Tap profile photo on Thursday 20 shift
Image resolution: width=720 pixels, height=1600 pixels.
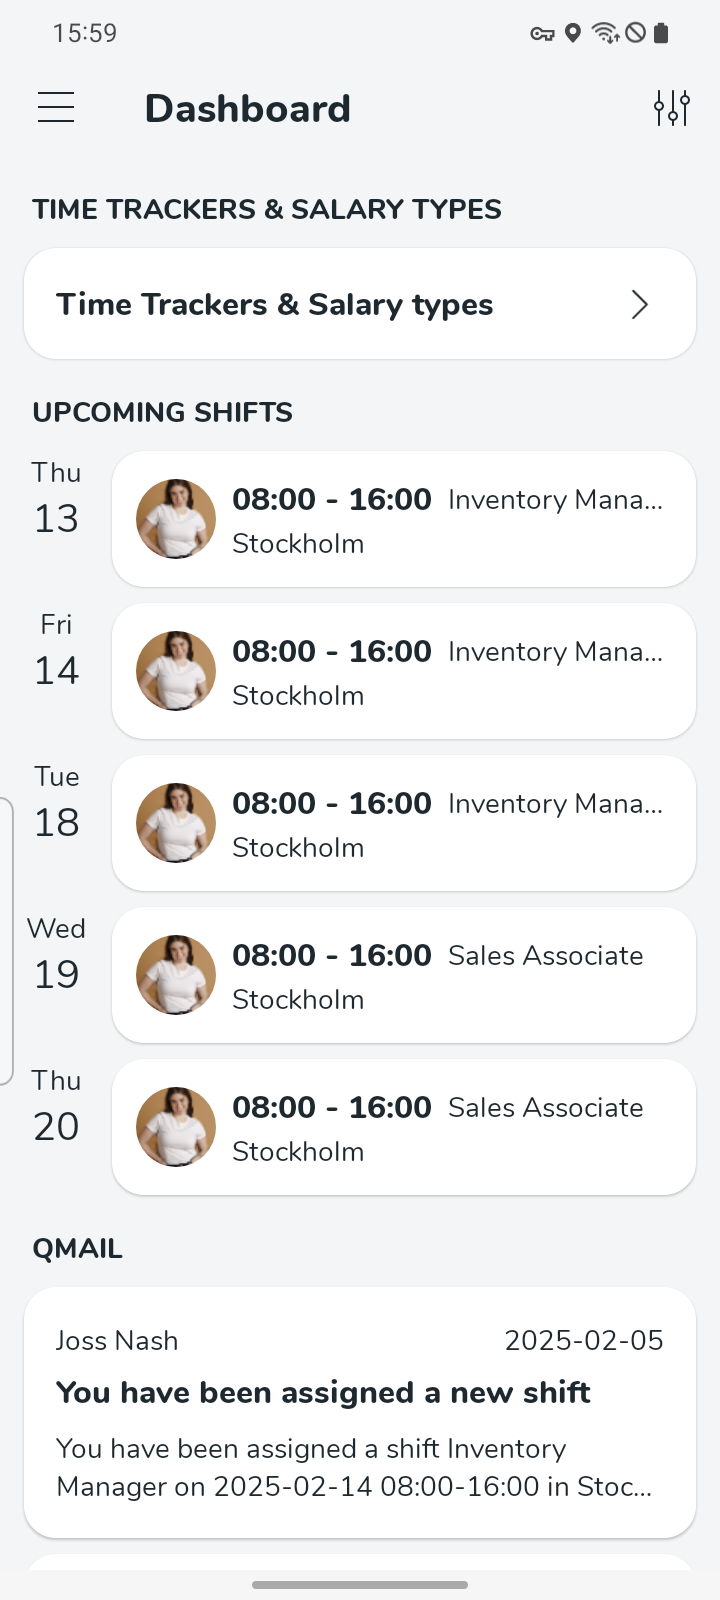(176, 1127)
